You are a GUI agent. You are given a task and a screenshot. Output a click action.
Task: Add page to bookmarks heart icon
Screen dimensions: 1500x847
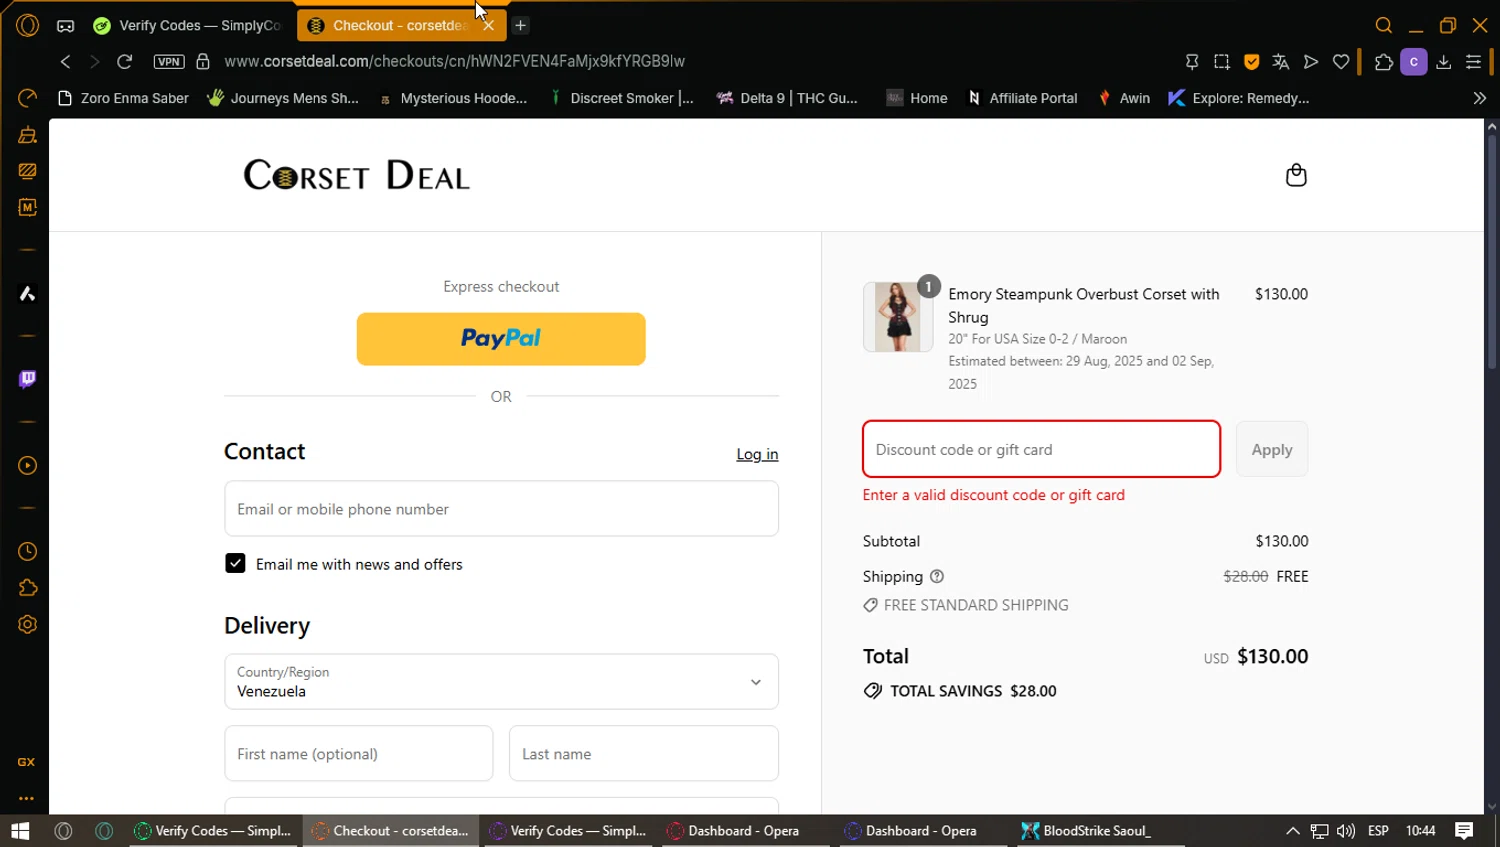click(1341, 62)
